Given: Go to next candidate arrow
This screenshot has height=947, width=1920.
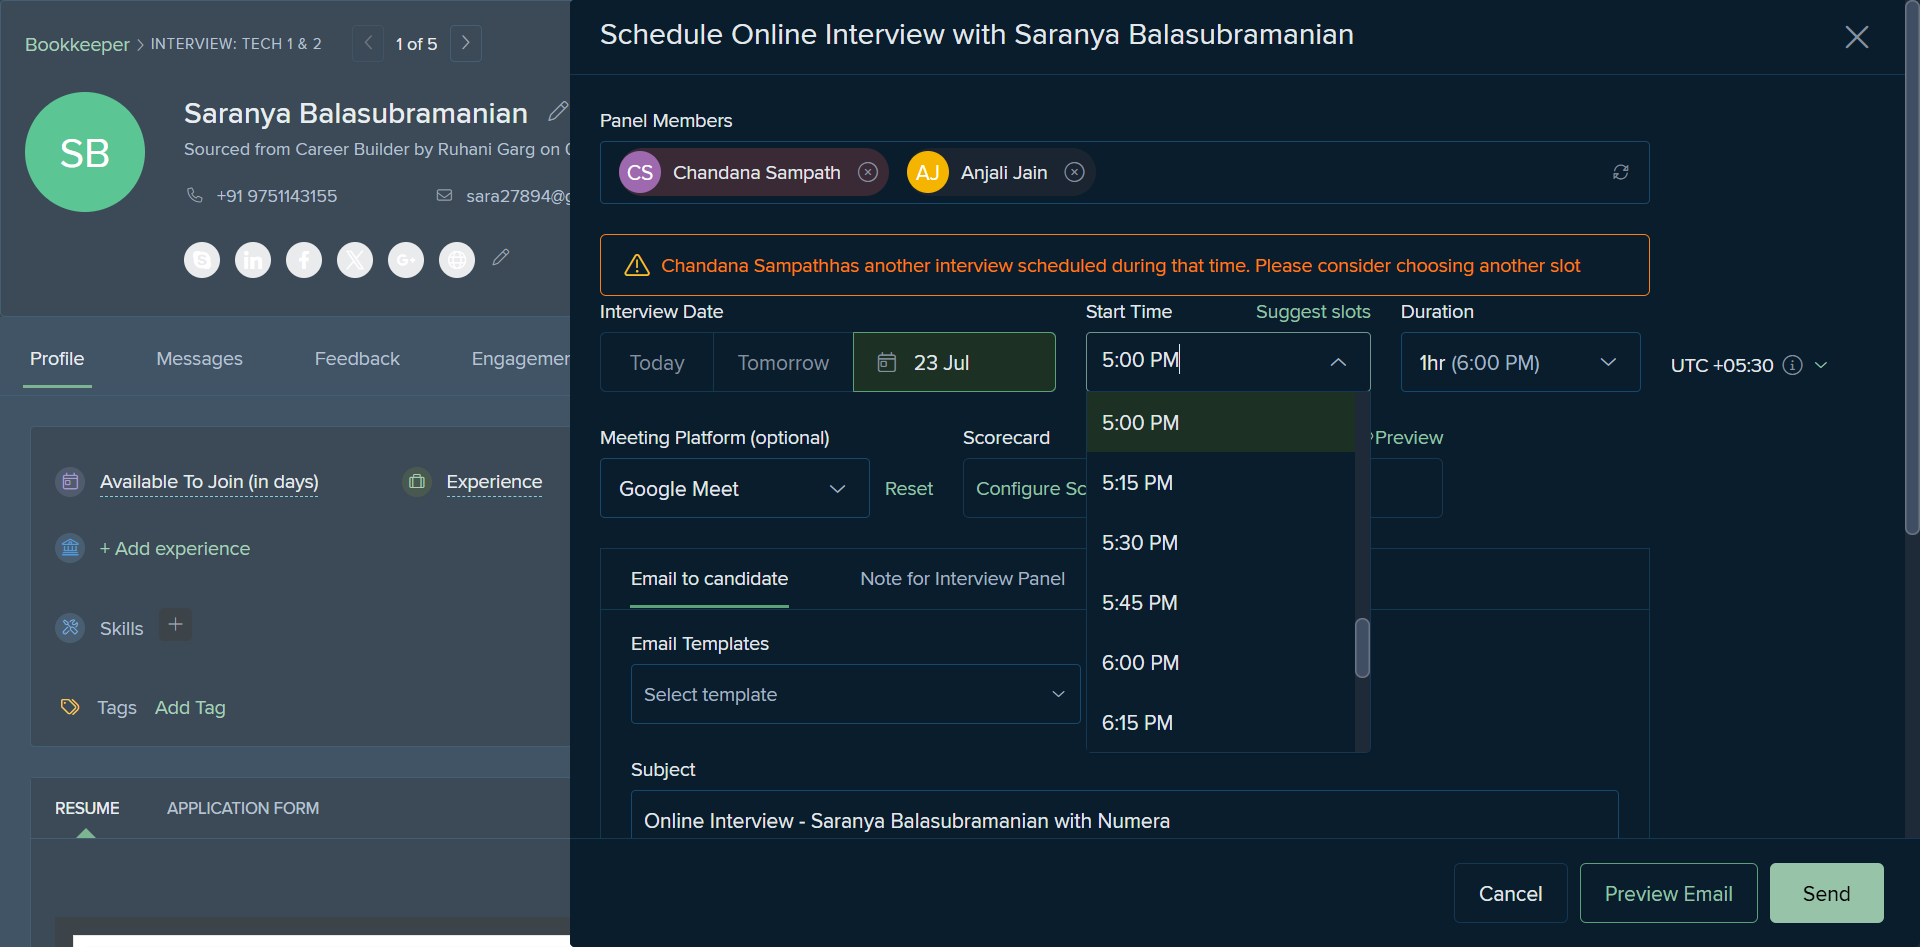Looking at the screenshot, I should [x=466, y=43].
